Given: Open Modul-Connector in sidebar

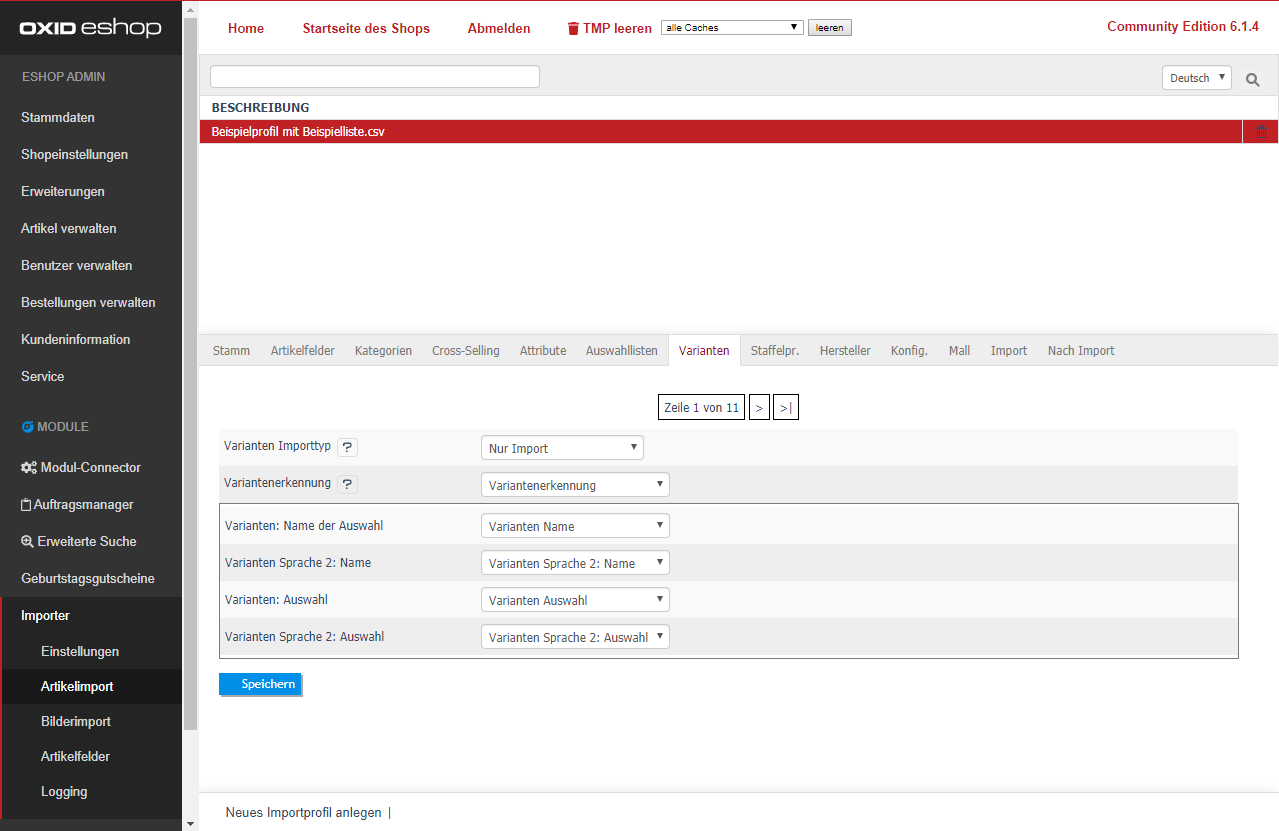Looking at the screenshot, I should [90, 467].
